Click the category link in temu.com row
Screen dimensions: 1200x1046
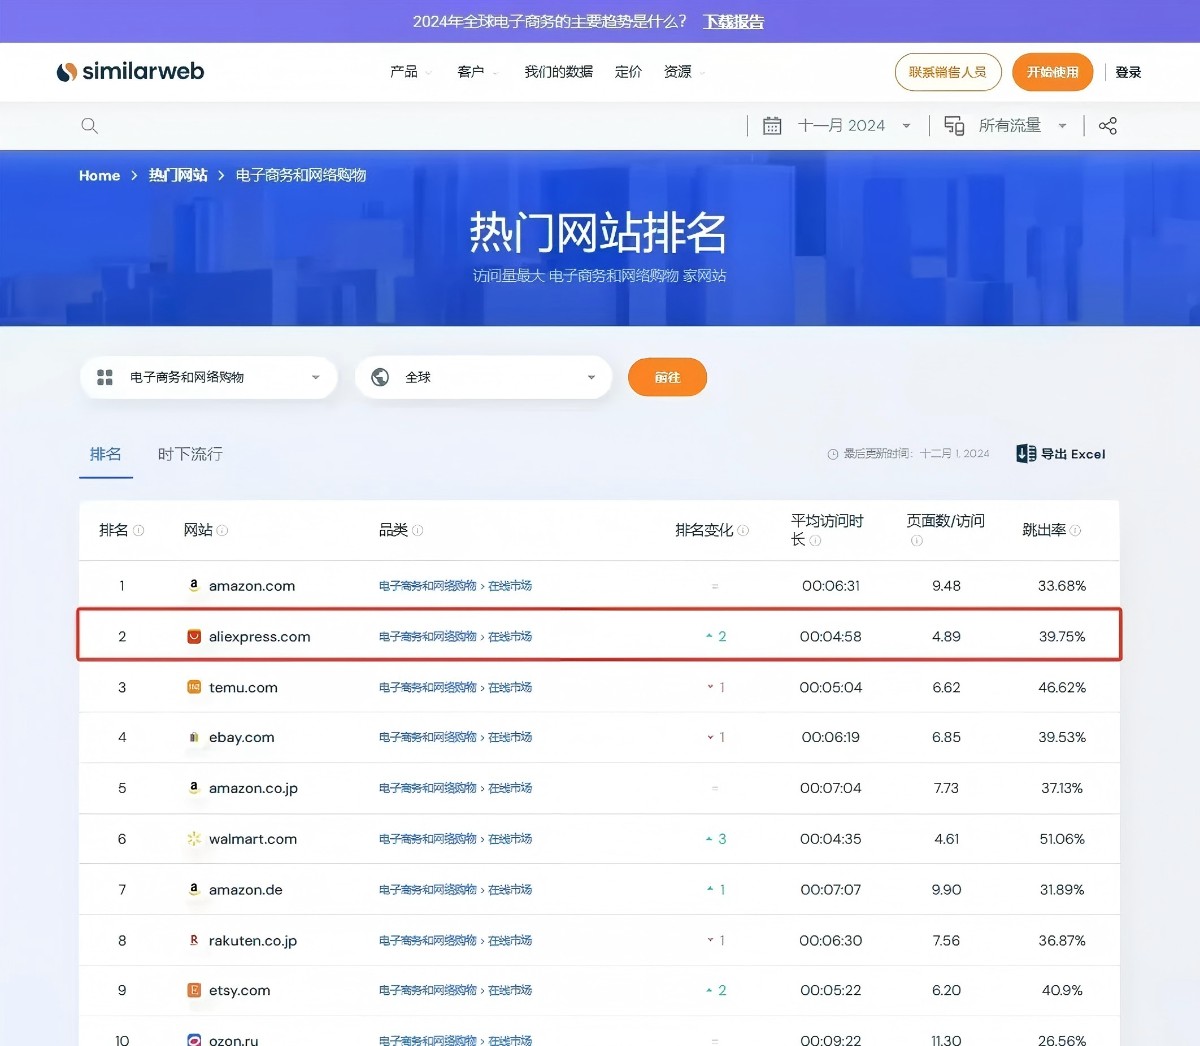pos(455,687)
